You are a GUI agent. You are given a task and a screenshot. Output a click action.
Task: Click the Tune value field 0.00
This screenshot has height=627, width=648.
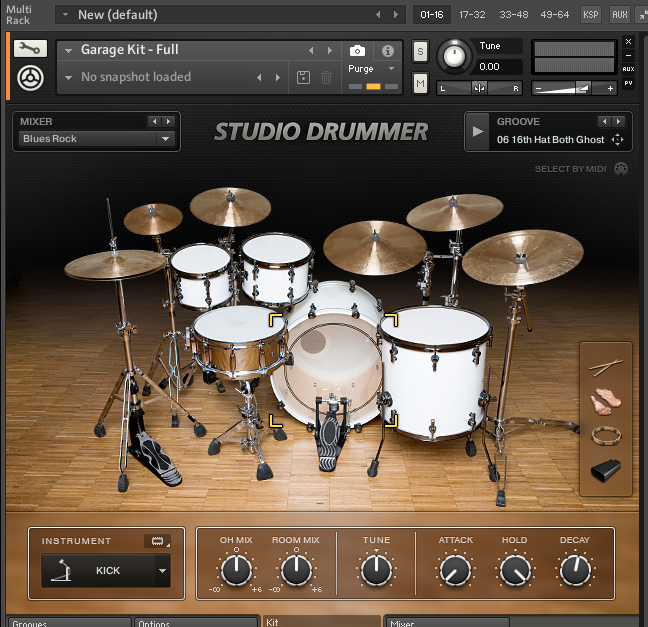[x=498, y=67]
